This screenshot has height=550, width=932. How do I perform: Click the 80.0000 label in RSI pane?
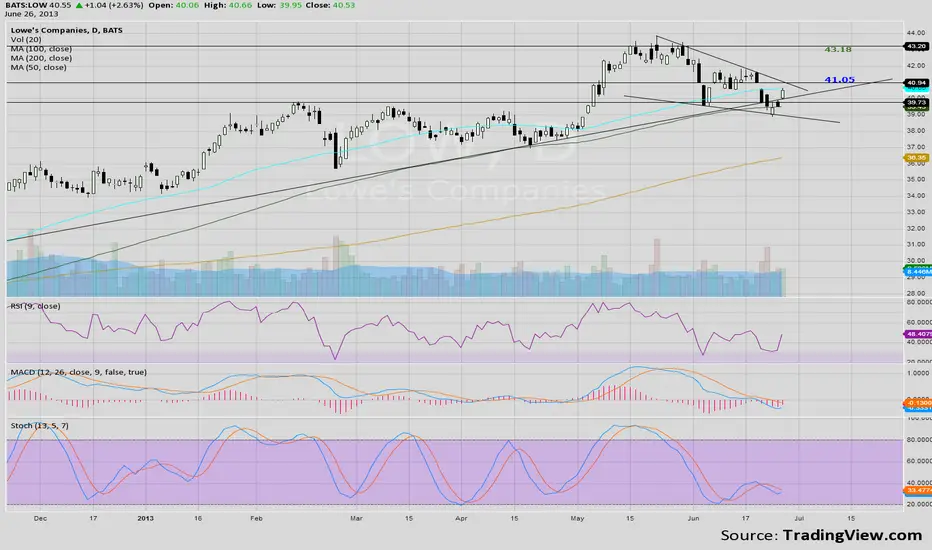[919, 302]
